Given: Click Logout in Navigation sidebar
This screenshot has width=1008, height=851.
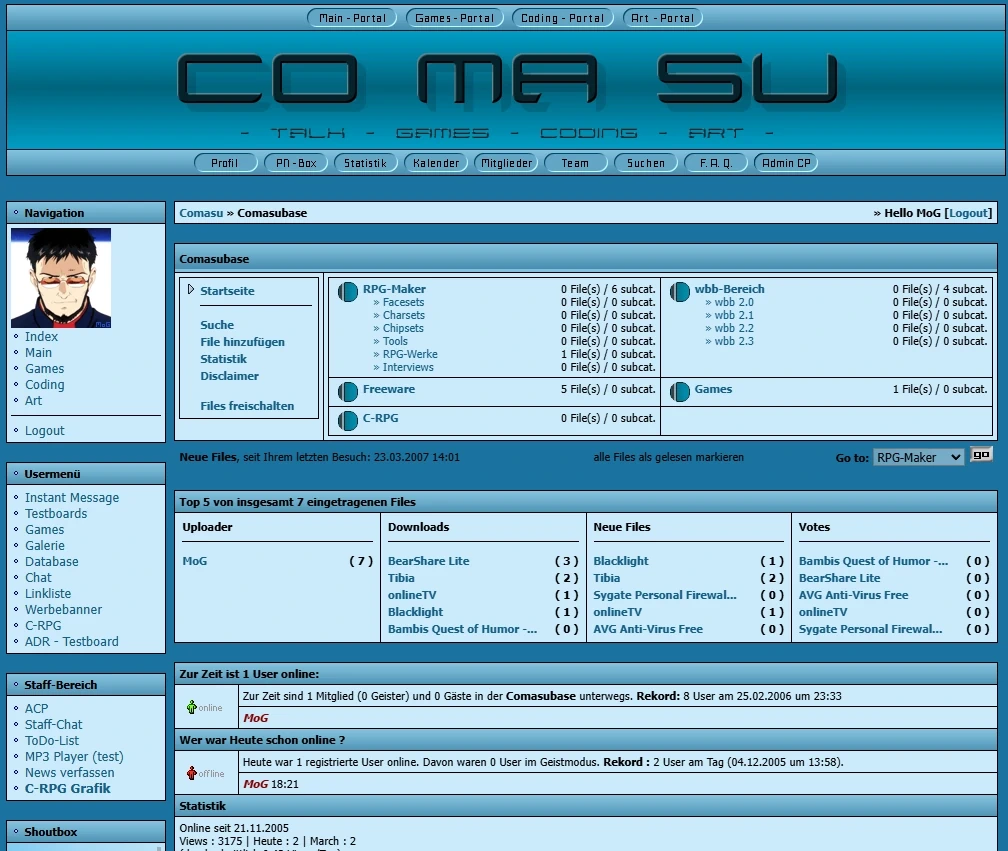Looking at the screenshot, I should (44, 431).
